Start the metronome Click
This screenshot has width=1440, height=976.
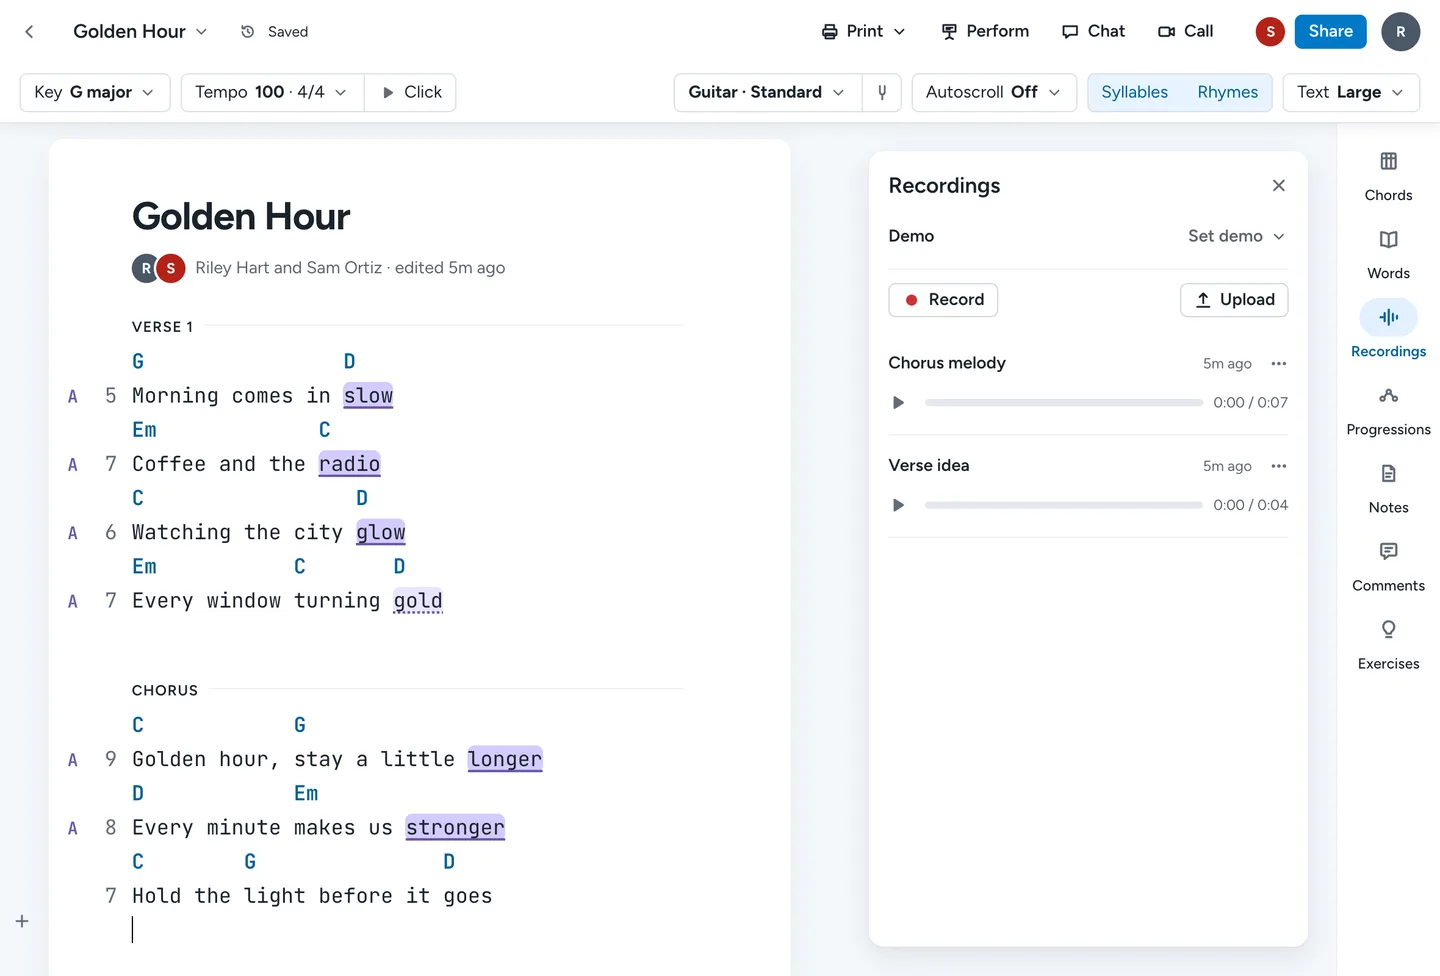pyautogui.click(x=411, y=92)
